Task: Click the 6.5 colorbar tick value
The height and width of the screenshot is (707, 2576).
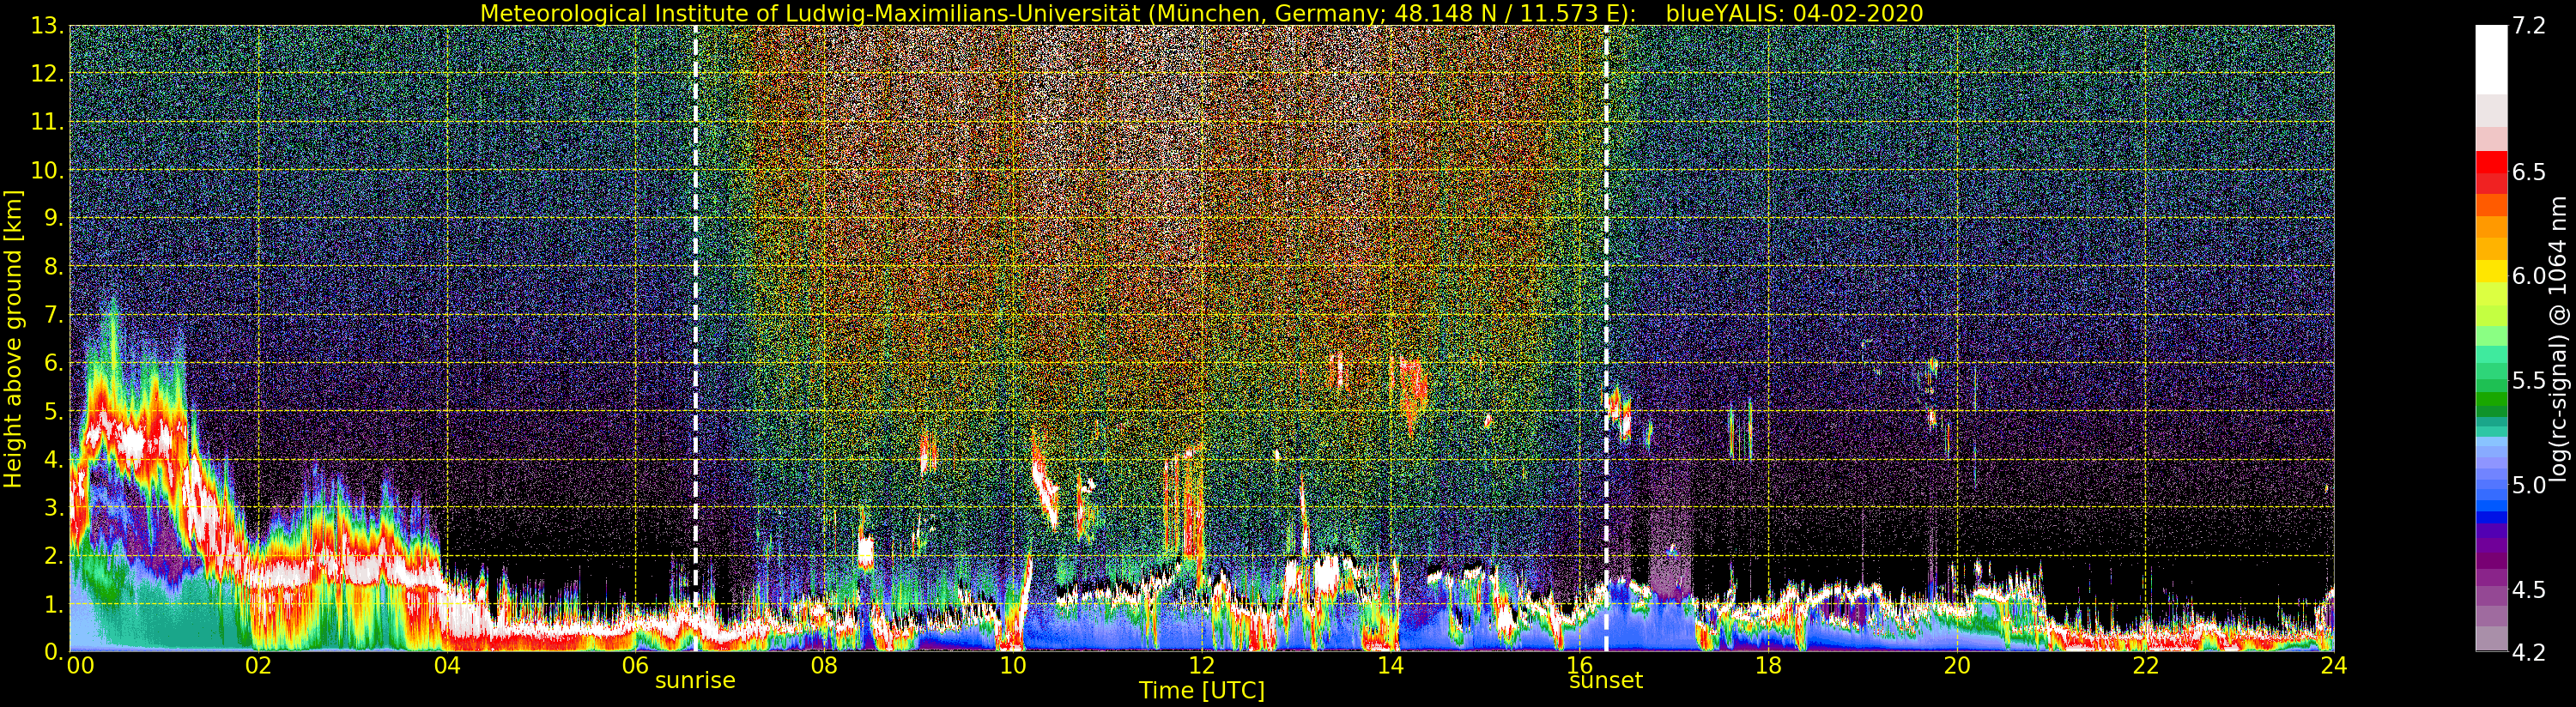Action: coord(2530,172)
